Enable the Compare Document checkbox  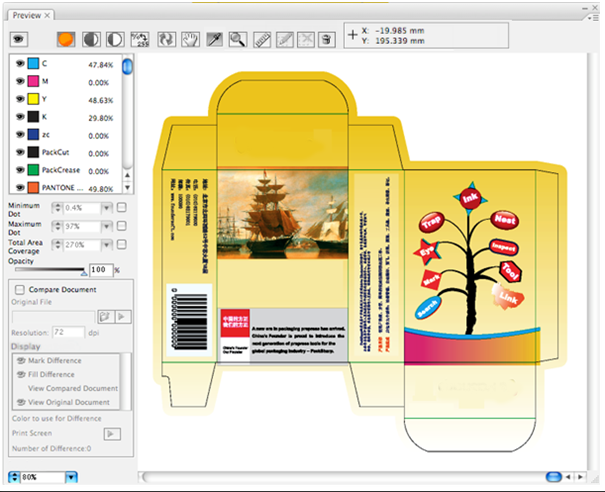pos(21,290)
